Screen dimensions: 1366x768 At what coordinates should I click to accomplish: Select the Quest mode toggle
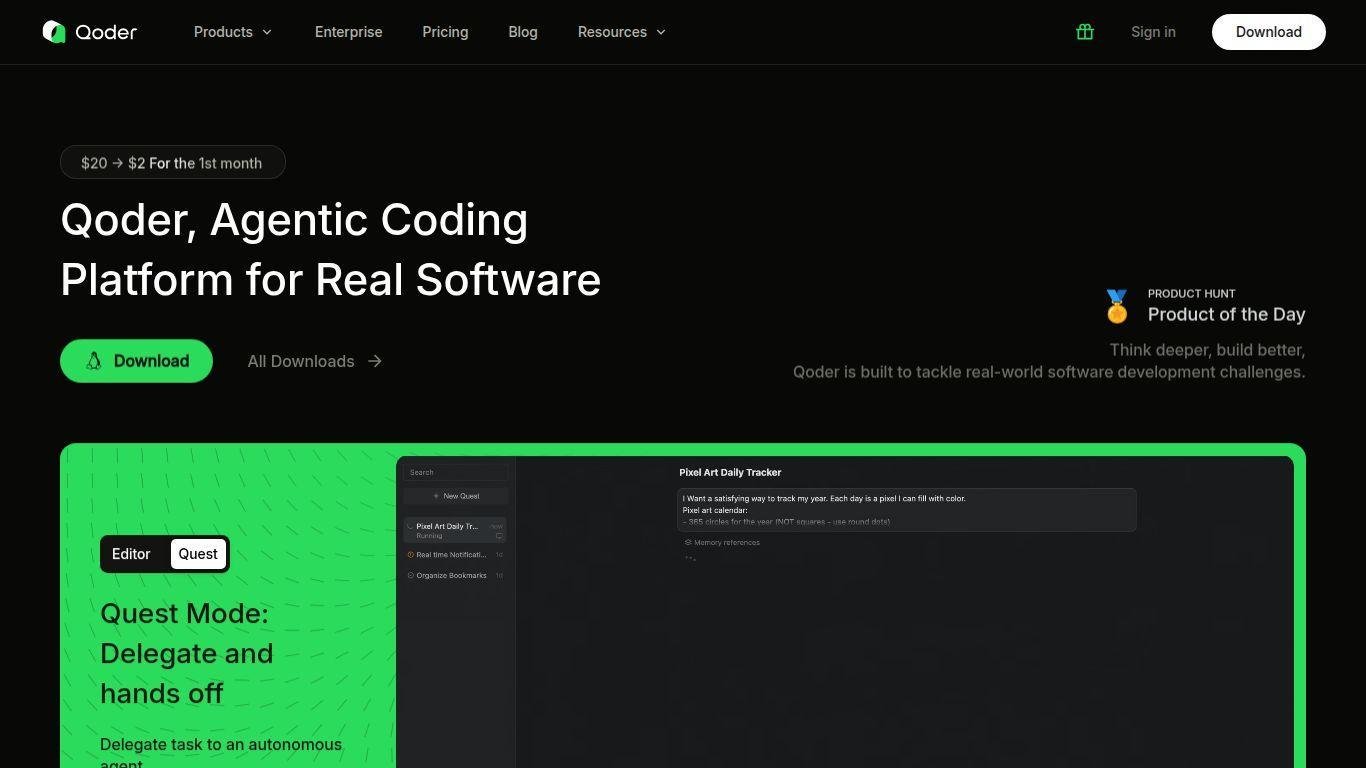pyautogui.click(x=198, y=554)
